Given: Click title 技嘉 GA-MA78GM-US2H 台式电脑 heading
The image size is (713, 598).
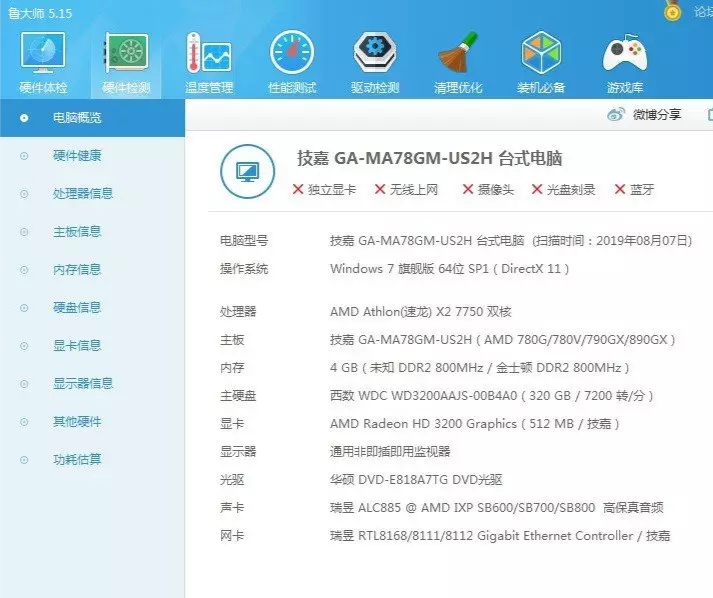Looking at the screenshot, I should 430,159.
